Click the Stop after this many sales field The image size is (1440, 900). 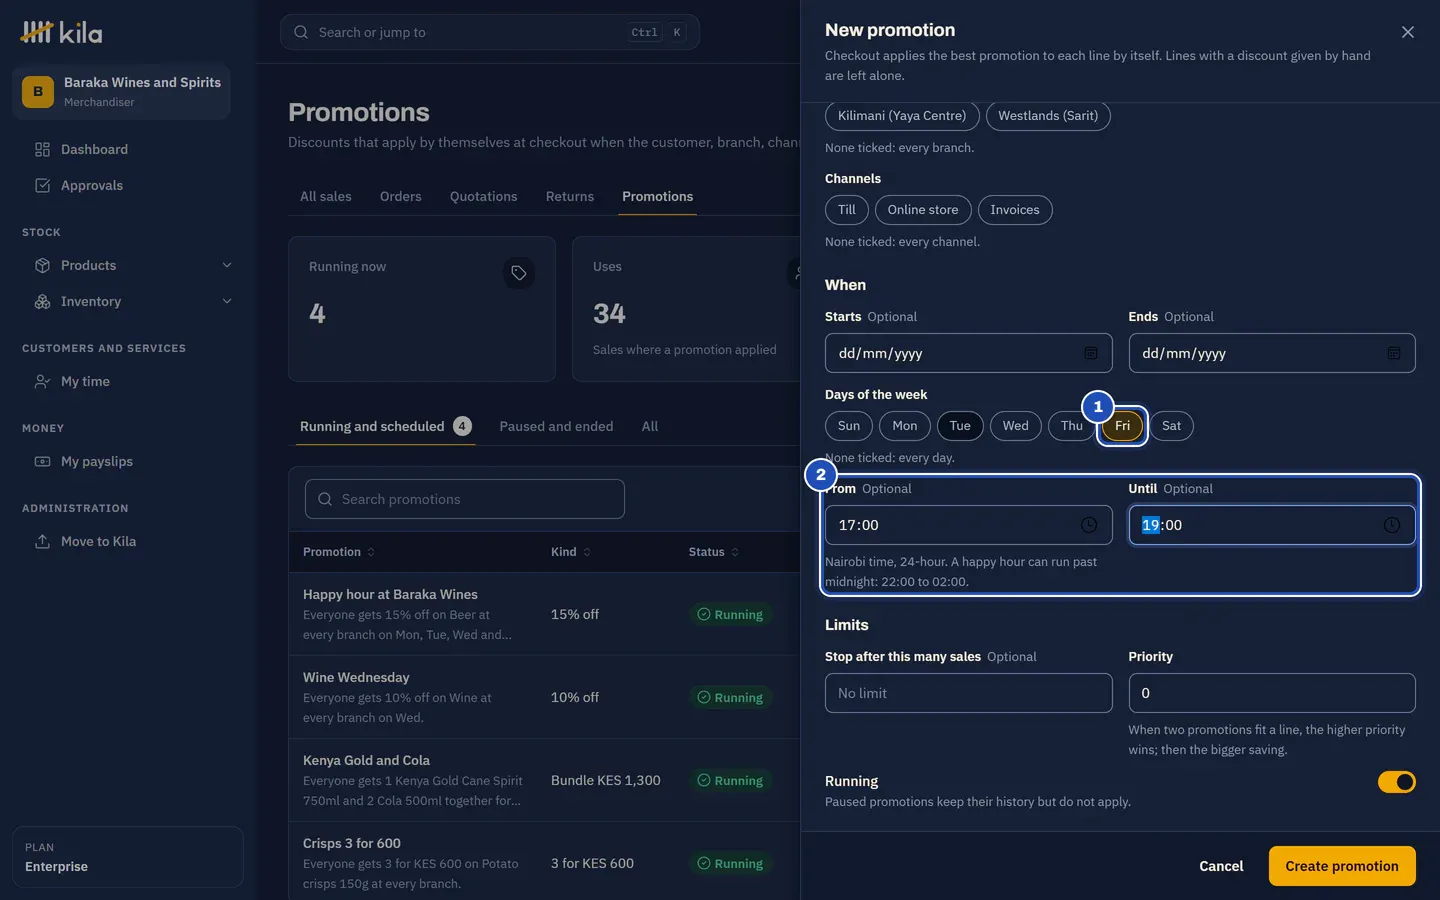968,693
